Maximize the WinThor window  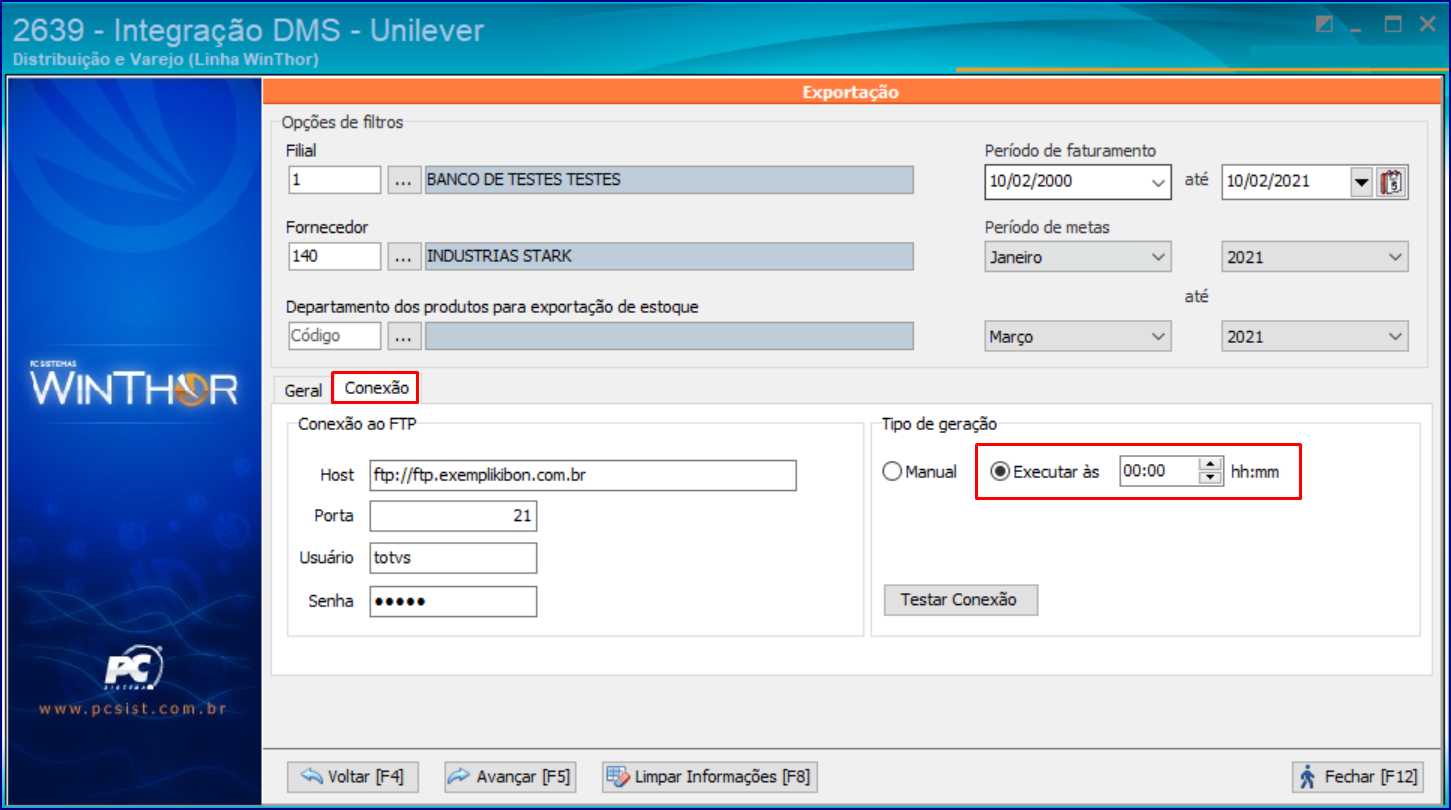[x=1392, y=25]
